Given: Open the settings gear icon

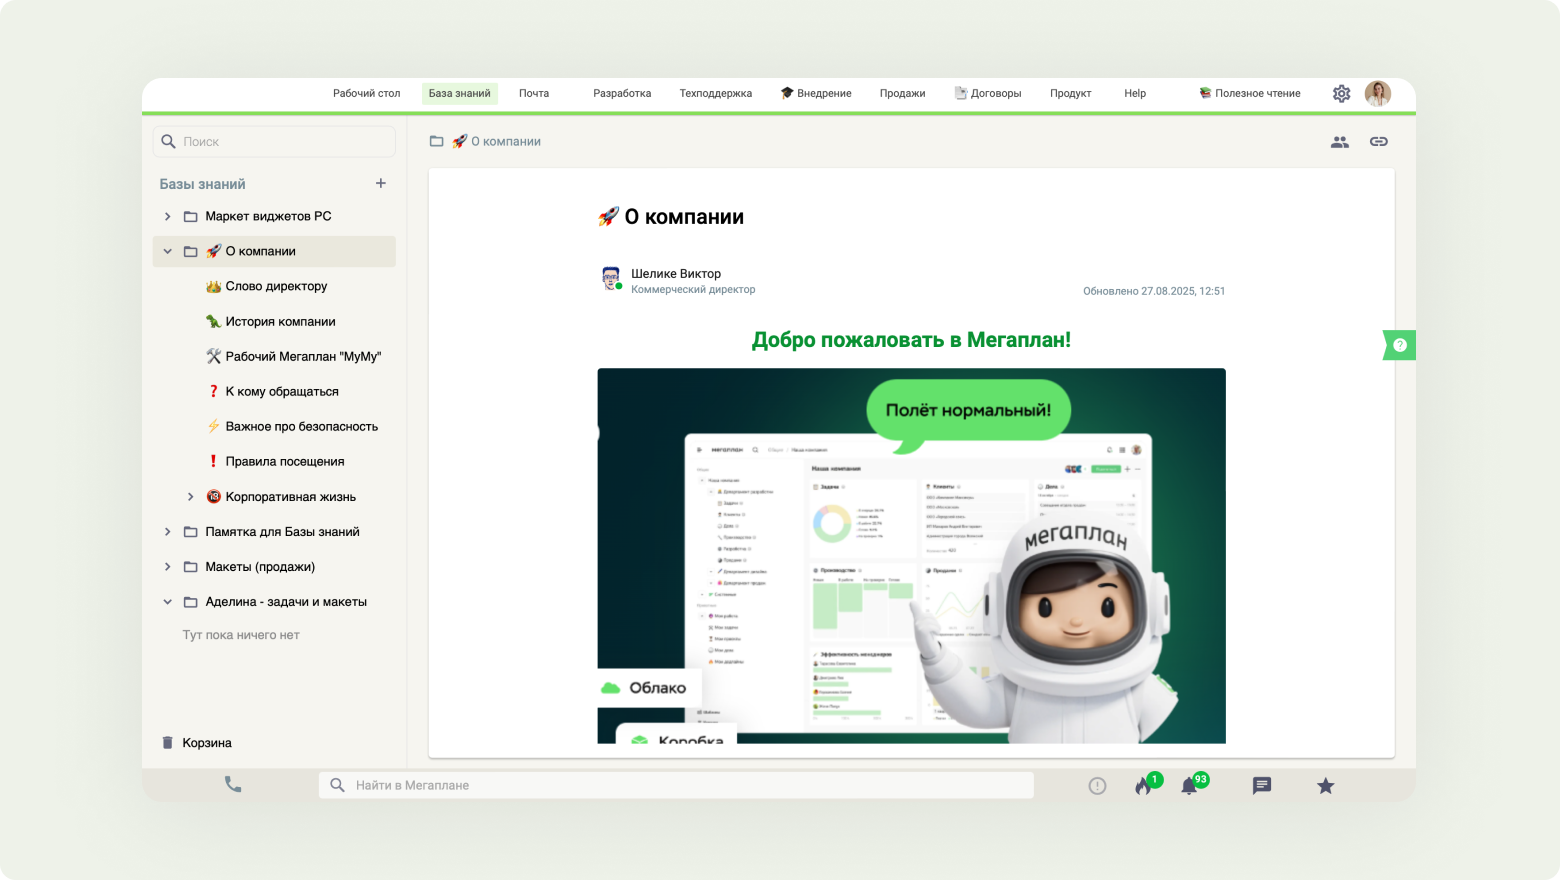Looking at the screenshot, I should point(1341,94).
